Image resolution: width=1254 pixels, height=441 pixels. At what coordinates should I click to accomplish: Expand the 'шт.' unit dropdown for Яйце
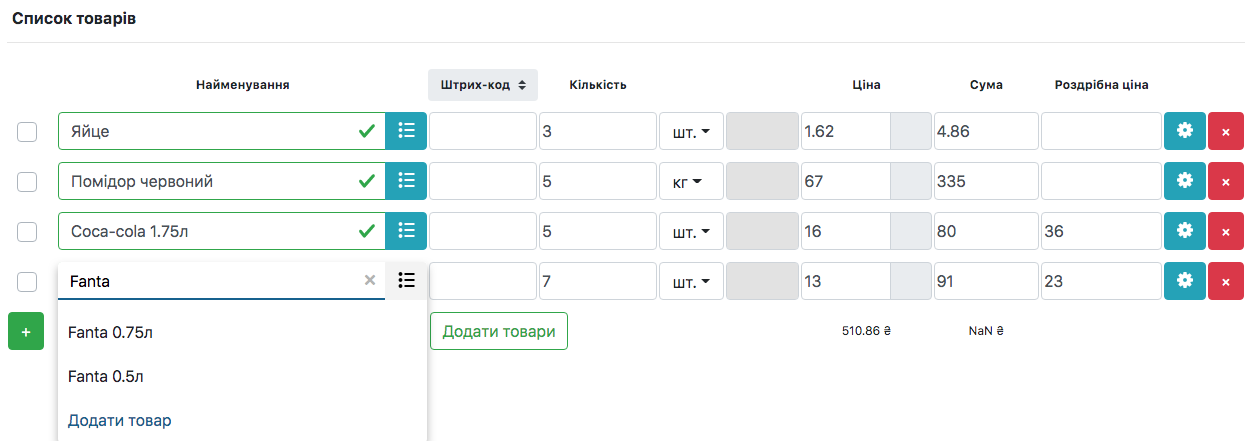pos(690,131)
